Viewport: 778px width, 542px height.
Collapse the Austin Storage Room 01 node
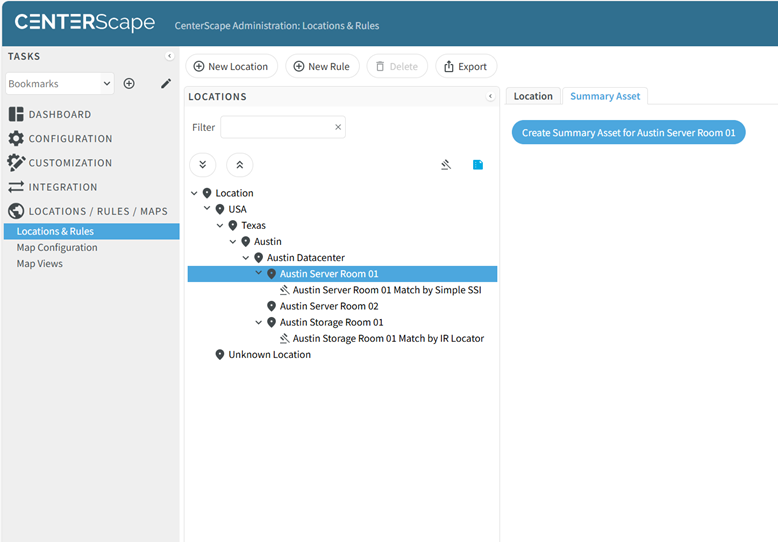[259, 323]
